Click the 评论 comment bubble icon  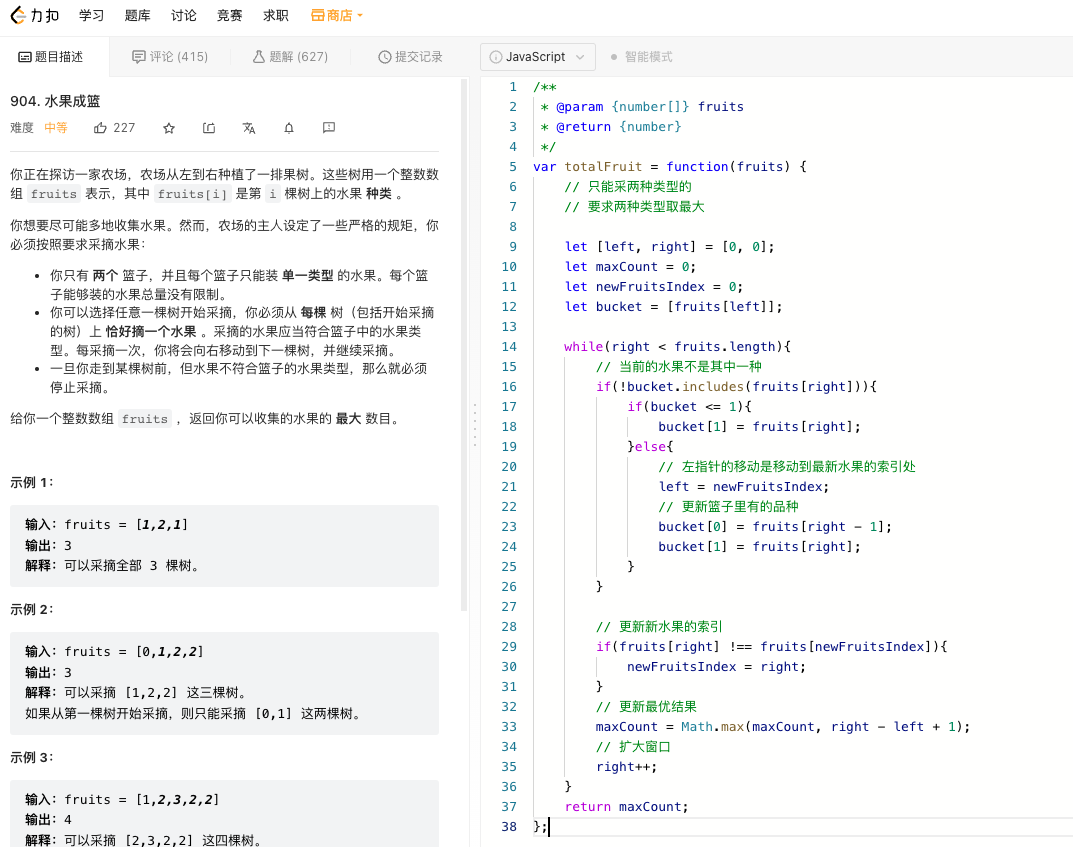[138, 57]
